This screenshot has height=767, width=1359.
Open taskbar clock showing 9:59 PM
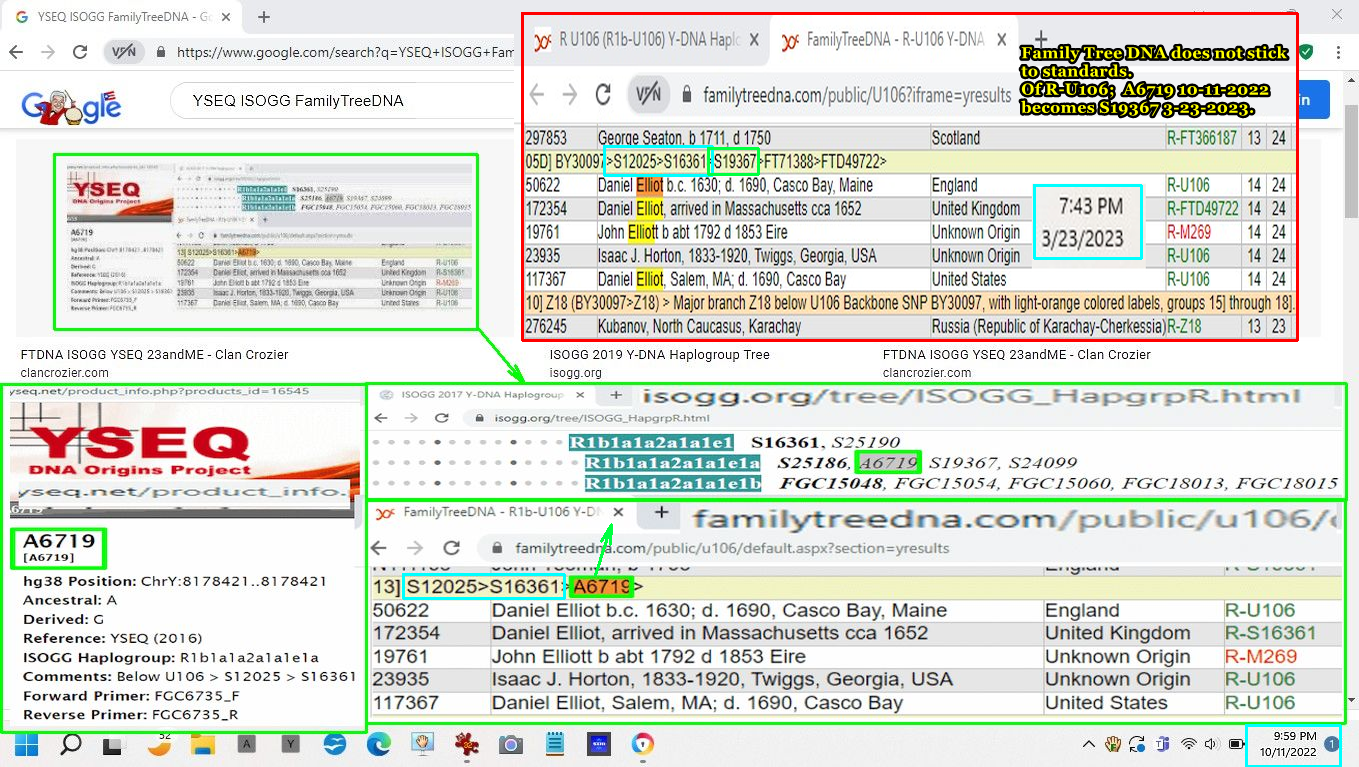[1287, 744]
